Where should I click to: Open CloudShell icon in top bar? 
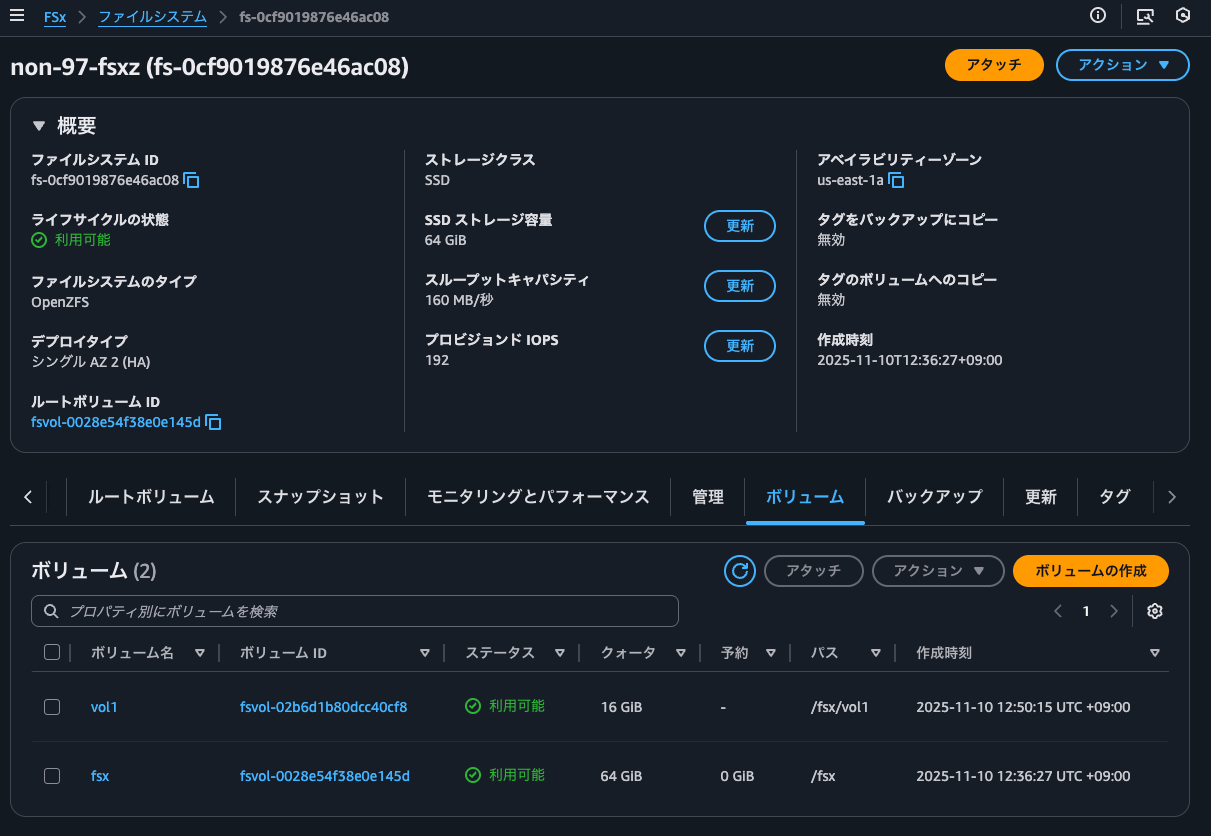(x=1146, y=16)
